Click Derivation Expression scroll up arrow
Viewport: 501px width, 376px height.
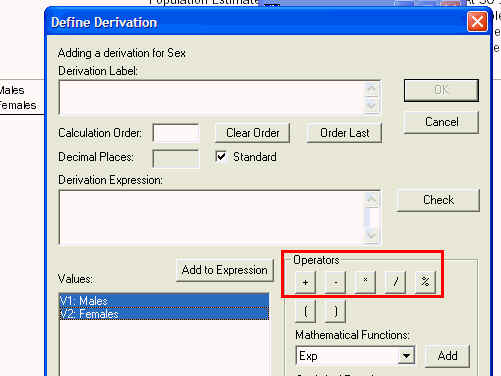(372, 199)
